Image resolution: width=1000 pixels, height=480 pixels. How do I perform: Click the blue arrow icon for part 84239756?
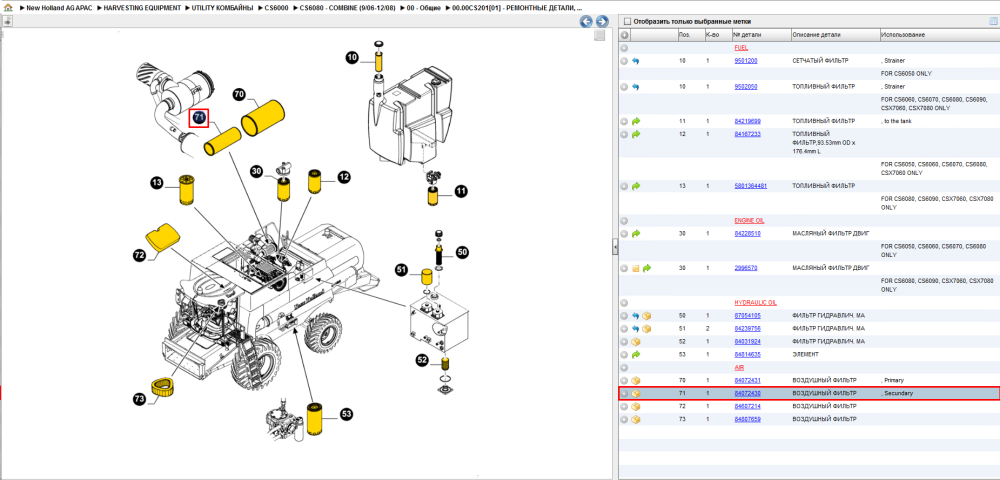click(635, 329)
